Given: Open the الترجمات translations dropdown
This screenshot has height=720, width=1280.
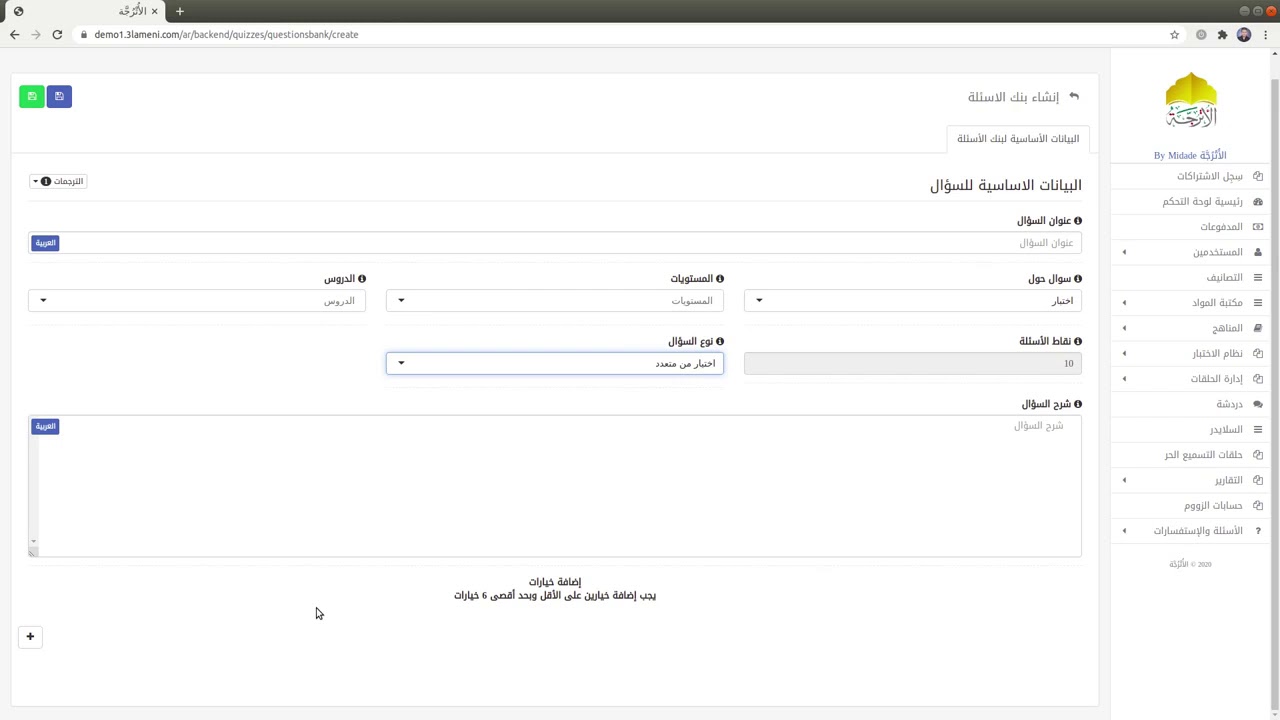Looking at the screenshot, I should click(58, 181).
